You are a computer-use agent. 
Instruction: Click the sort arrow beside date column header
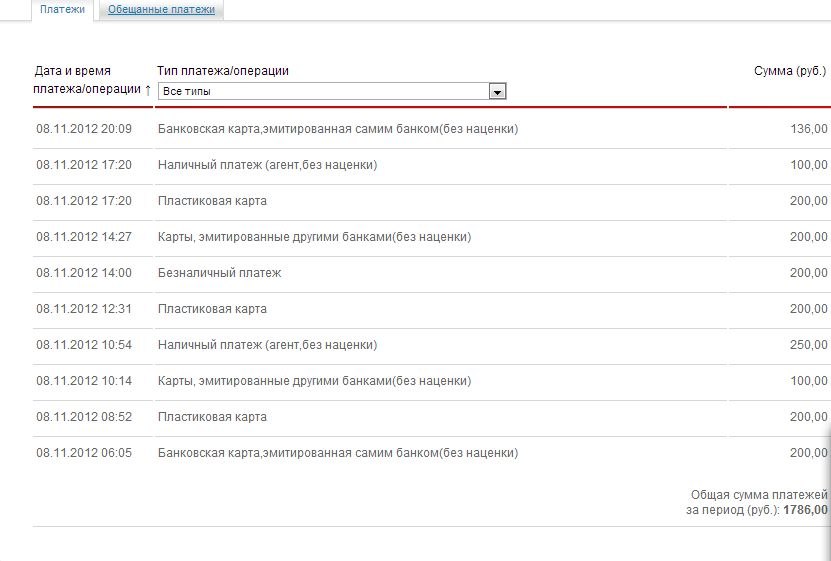(x=148, y=90)
